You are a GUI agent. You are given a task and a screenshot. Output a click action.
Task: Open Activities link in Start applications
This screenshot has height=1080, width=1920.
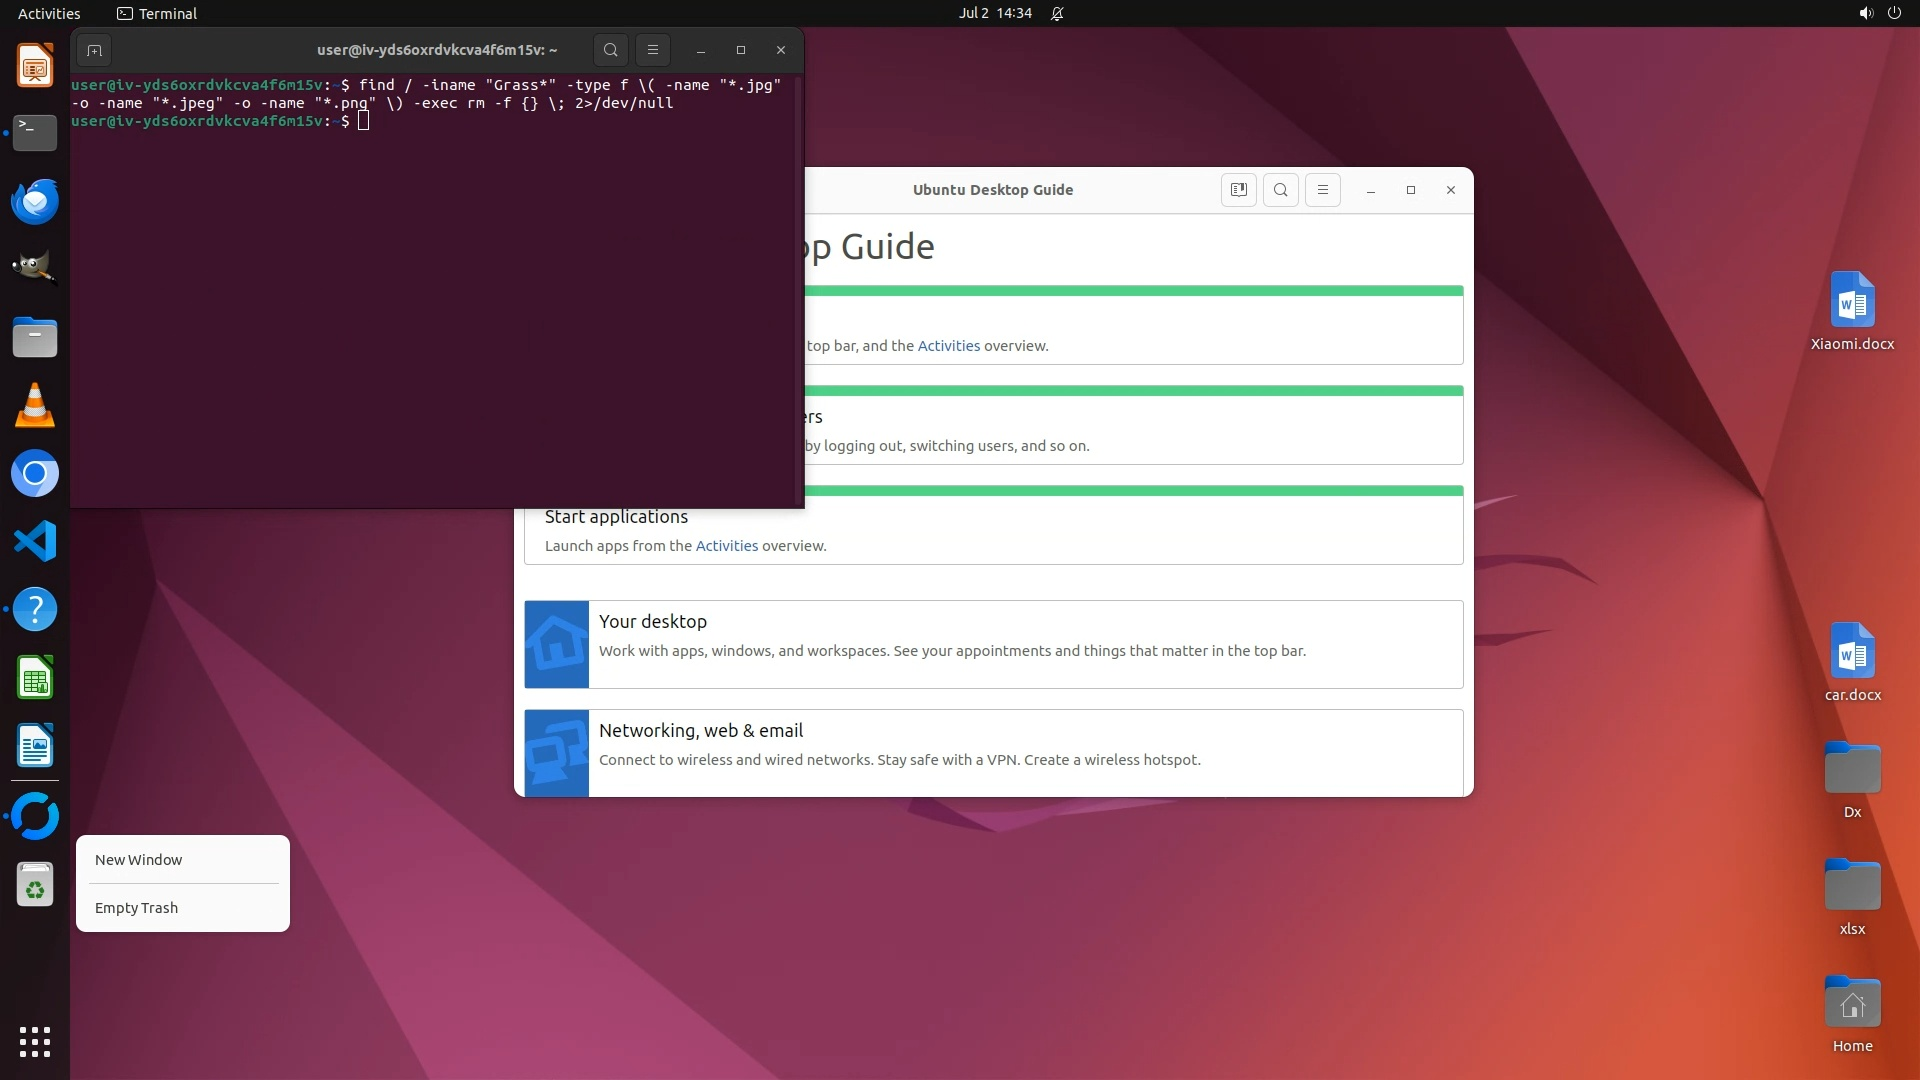click(727, 546)
